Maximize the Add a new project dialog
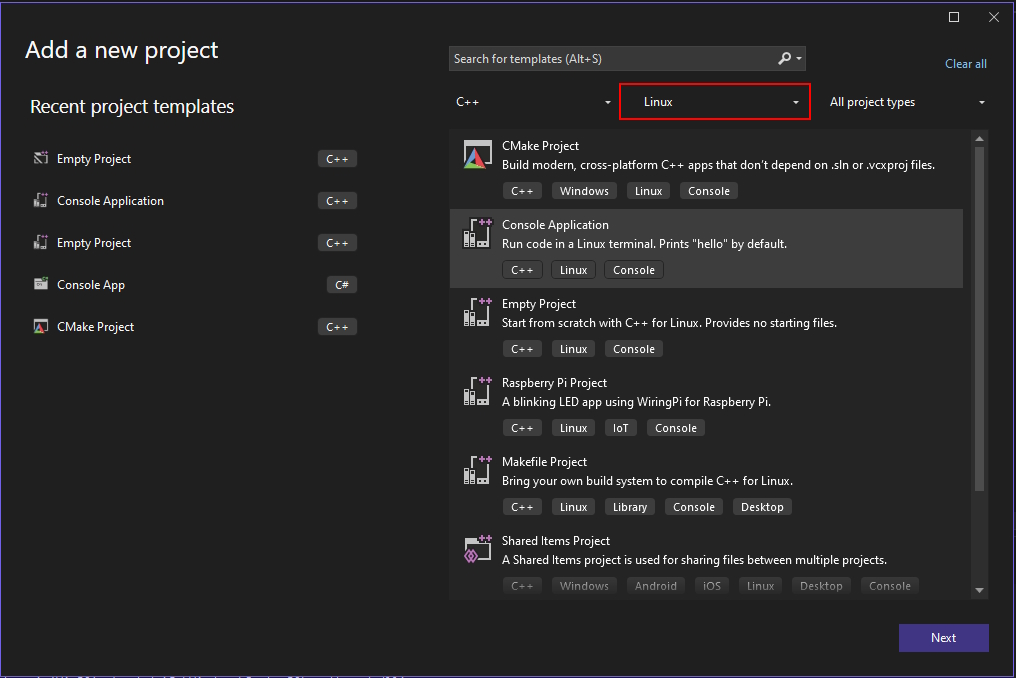The width and height of the screenshot is (1016, 678). [954, 17]
